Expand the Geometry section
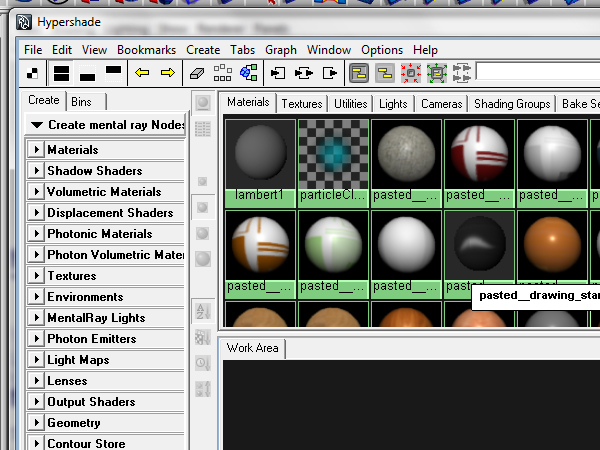Screen dimensions: 600x450 tap(37, 423)
